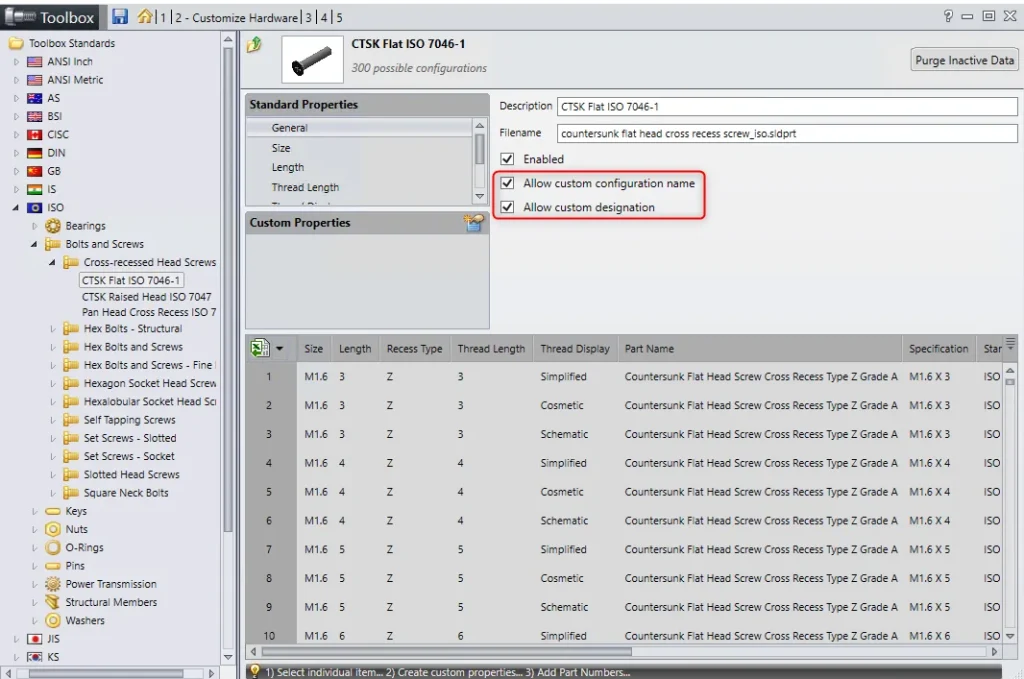Collapse the Cross-recessed Head Screws folder
The height and width of the screenshot is (679, 1024).
(x=53, y=262)
